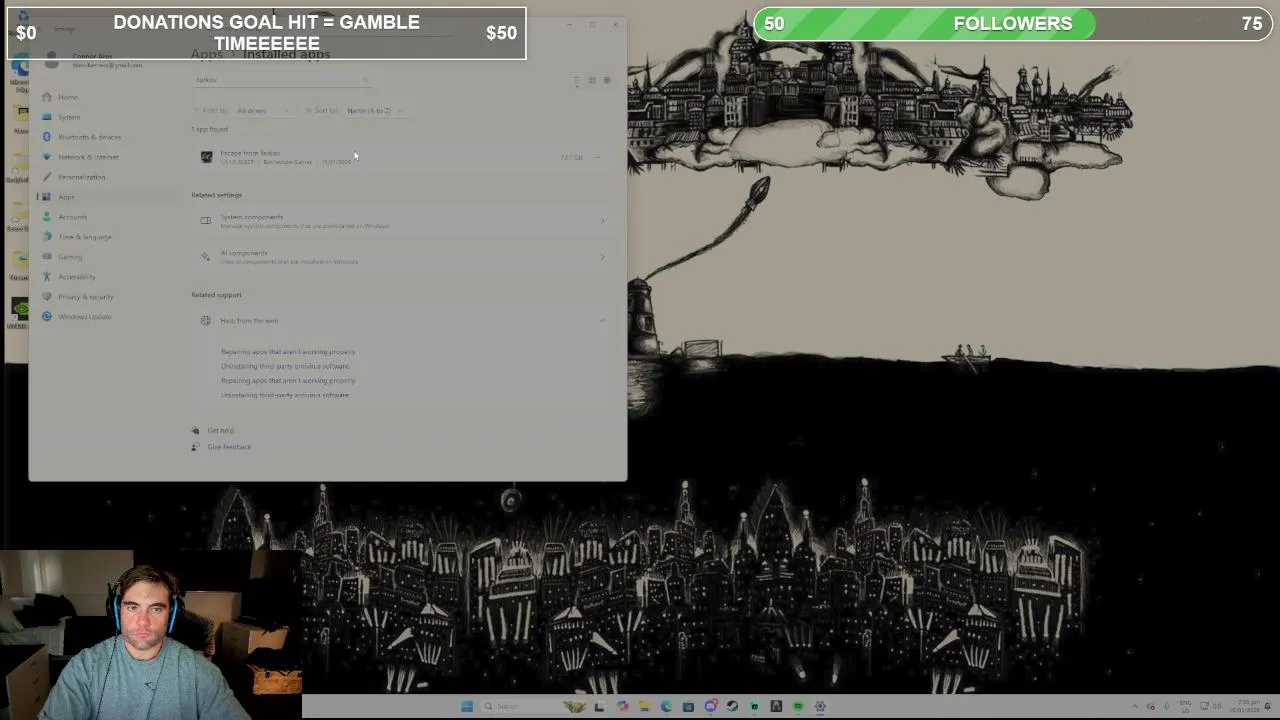The width and height of the screenshot is (1280, 720).
Task: Click the user account profile in Settings
Action: click(95, 61)
